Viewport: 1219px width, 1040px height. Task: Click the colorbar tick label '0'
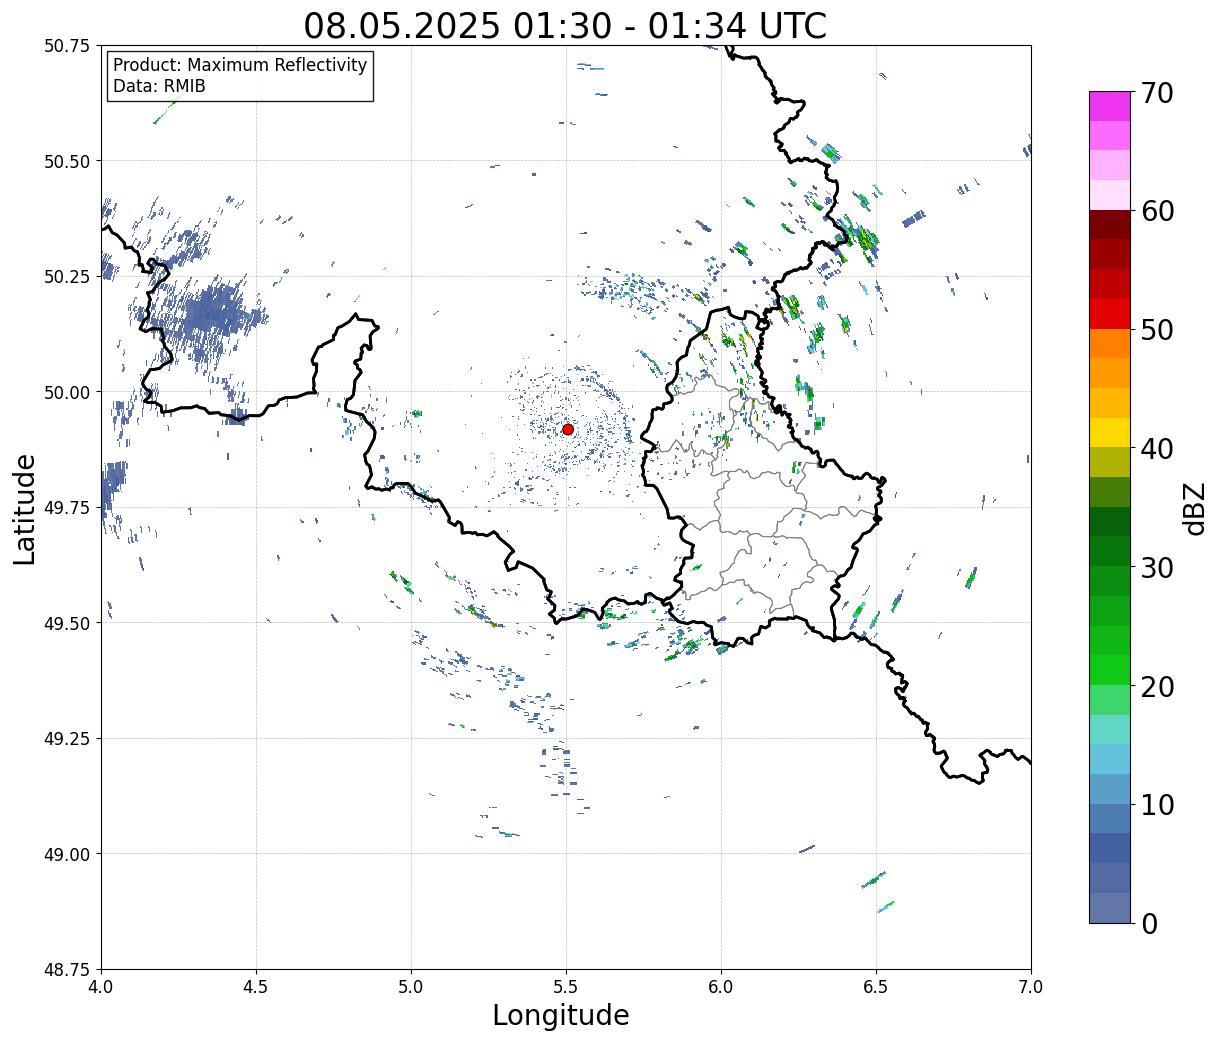click(1149, 923)
